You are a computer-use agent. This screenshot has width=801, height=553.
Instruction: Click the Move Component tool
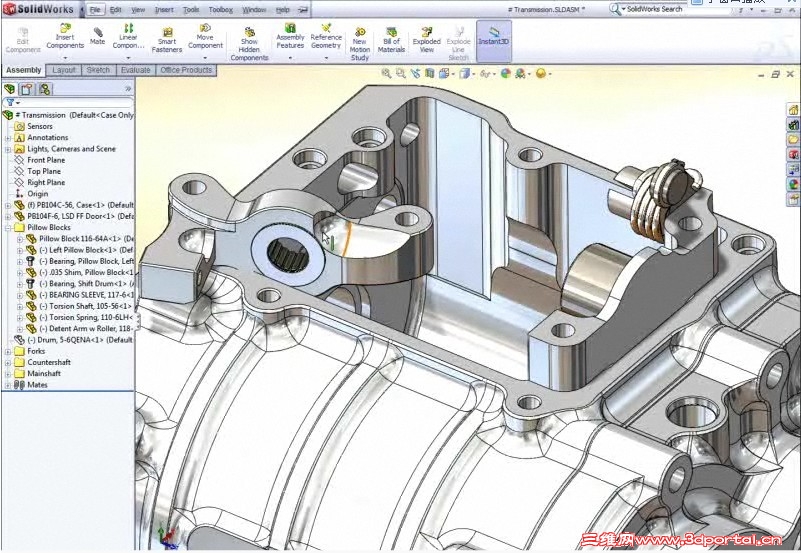pos(205,36)
